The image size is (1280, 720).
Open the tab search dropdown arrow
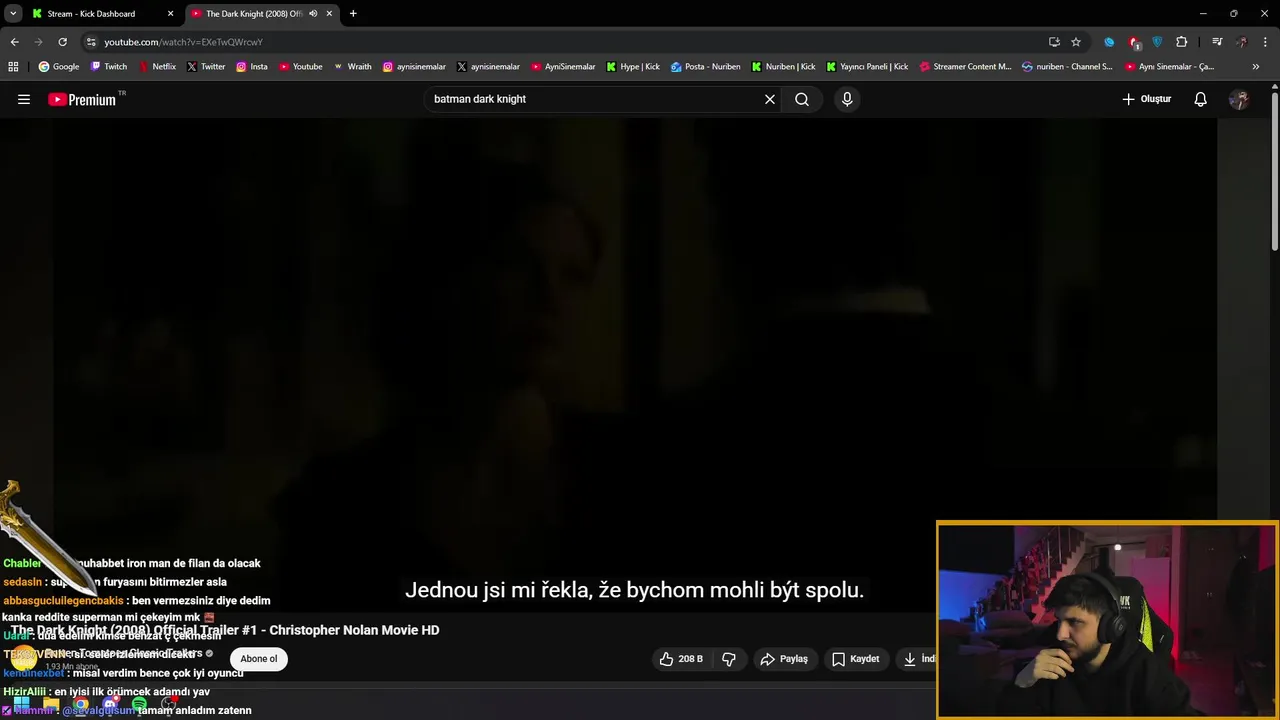pyautogui.click(x=13, y=14)
